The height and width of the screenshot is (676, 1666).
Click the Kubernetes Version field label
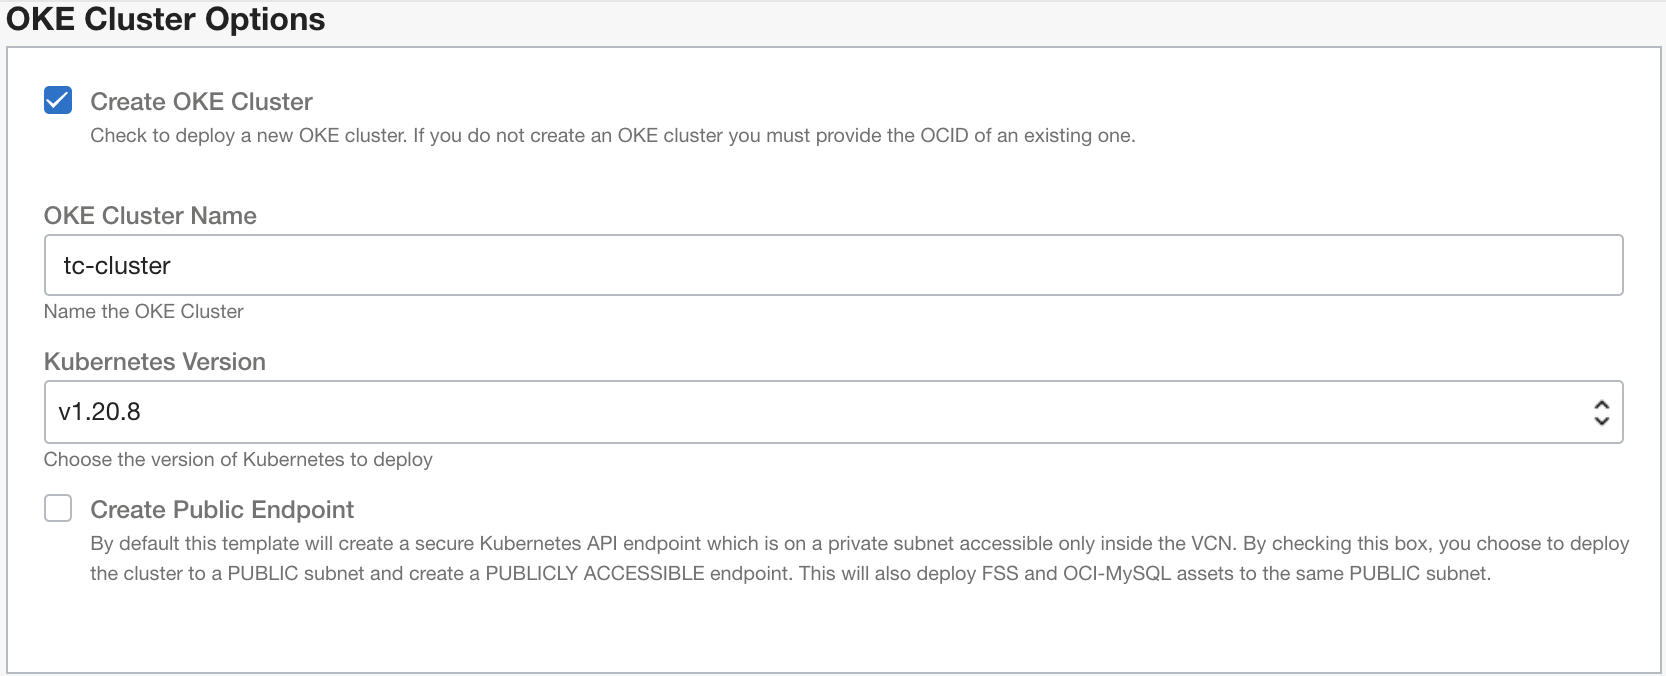tap(155, 362)
